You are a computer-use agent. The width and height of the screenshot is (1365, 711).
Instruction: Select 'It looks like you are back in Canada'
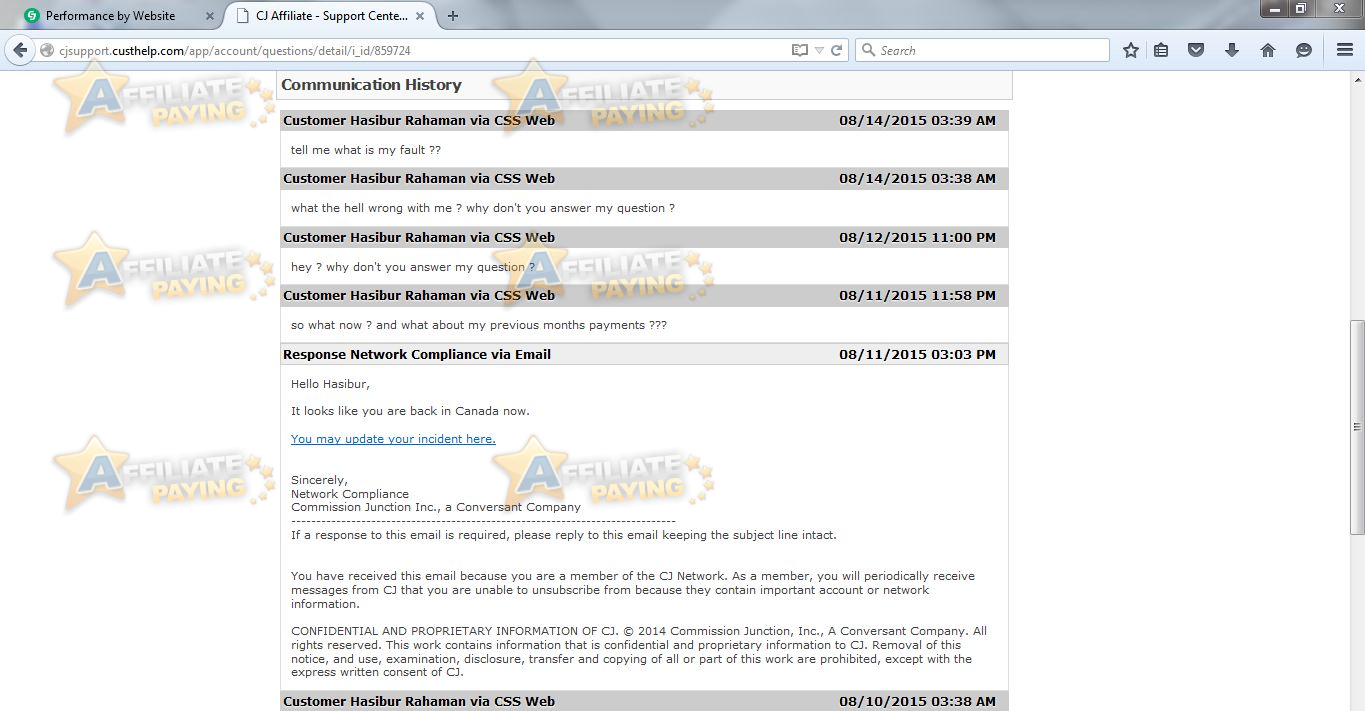[410, 411]
